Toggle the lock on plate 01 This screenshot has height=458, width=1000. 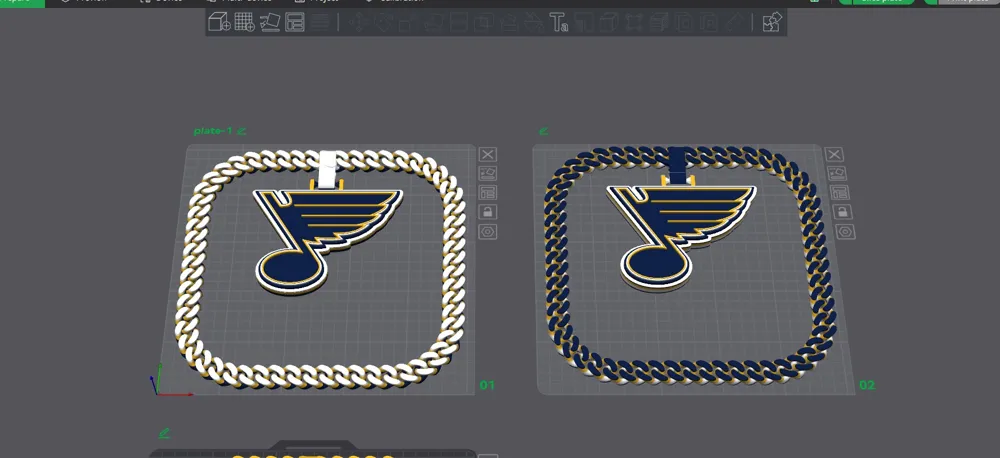pos(487,212)
